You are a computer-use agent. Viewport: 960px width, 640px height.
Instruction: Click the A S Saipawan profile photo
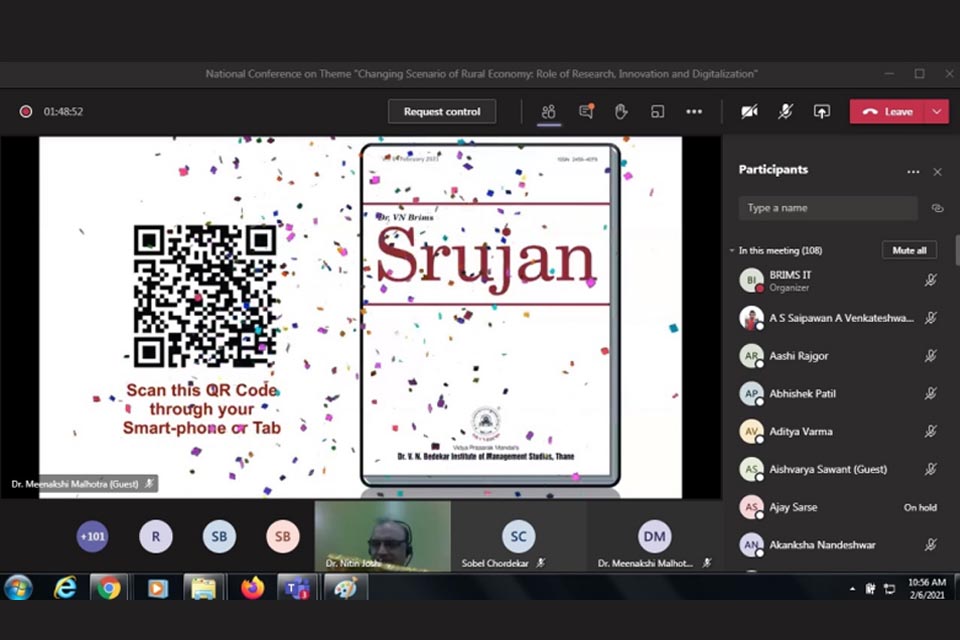coord(751,318)
